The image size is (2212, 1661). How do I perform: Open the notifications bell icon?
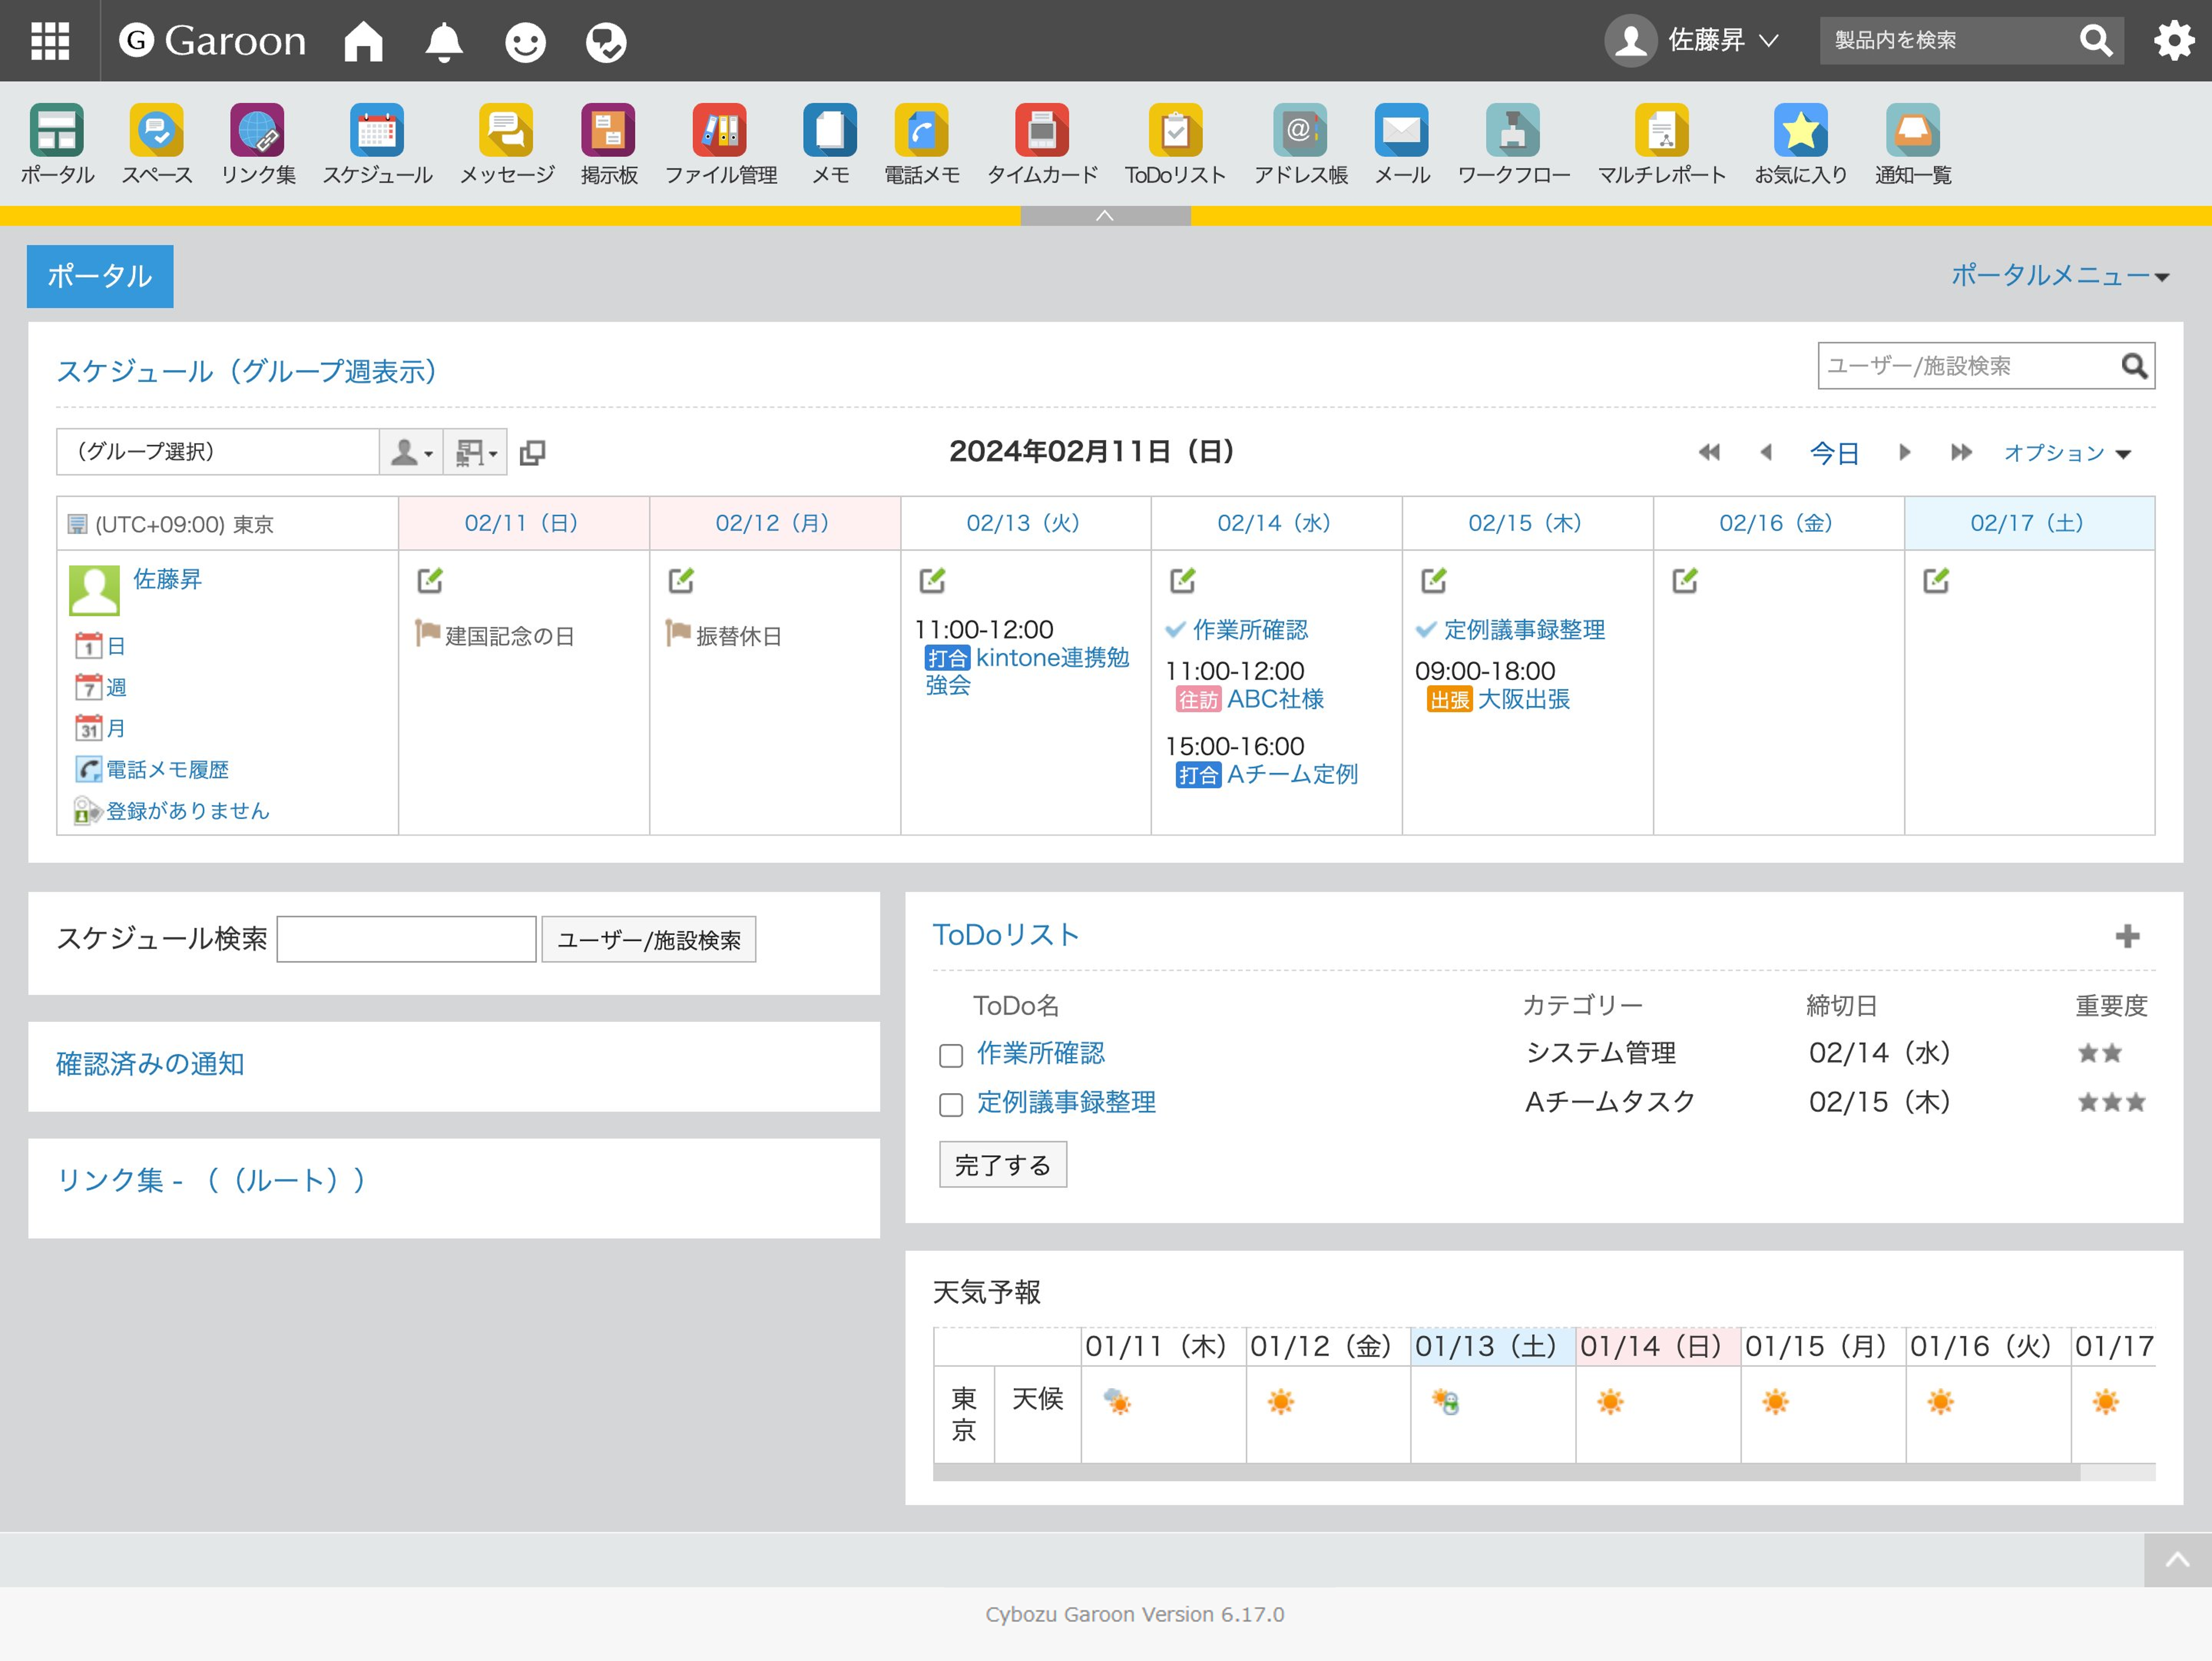point(444,41)
